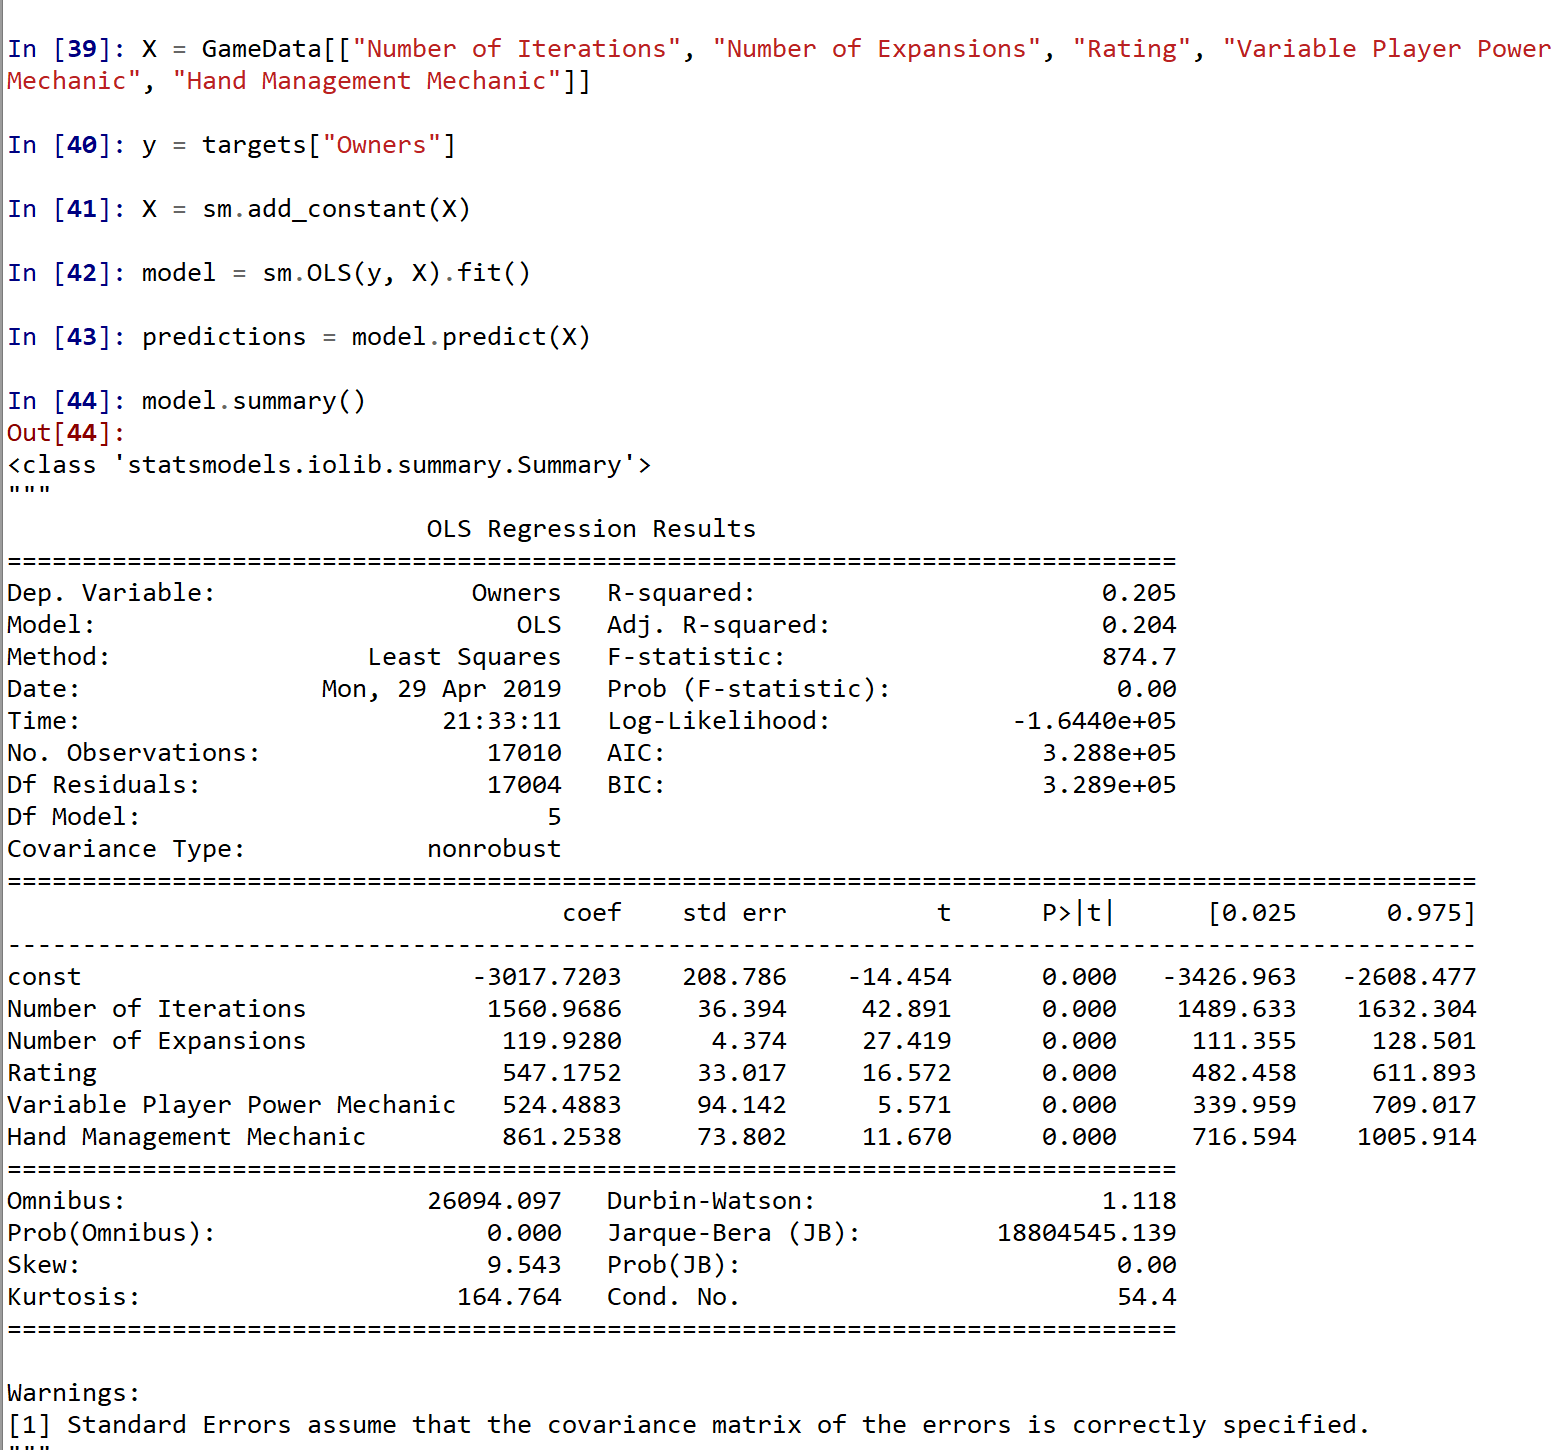Screen dimensions: 1560x1450
Task: Select the upper bound value 1005.914
Action: [1417, 1137]
